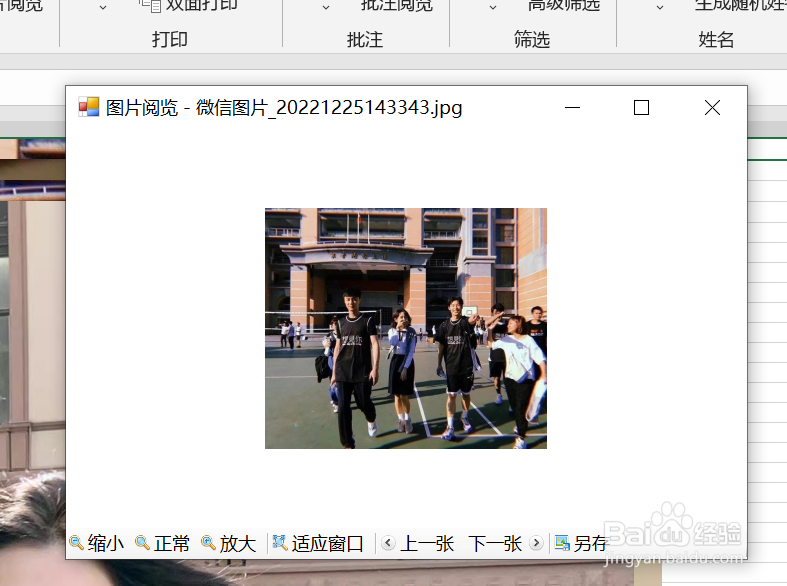The height and width of the screenshot is (586, 787).
Task: Click the 放大 zoom-in magnifier icon
Action: tap(208, 543)
